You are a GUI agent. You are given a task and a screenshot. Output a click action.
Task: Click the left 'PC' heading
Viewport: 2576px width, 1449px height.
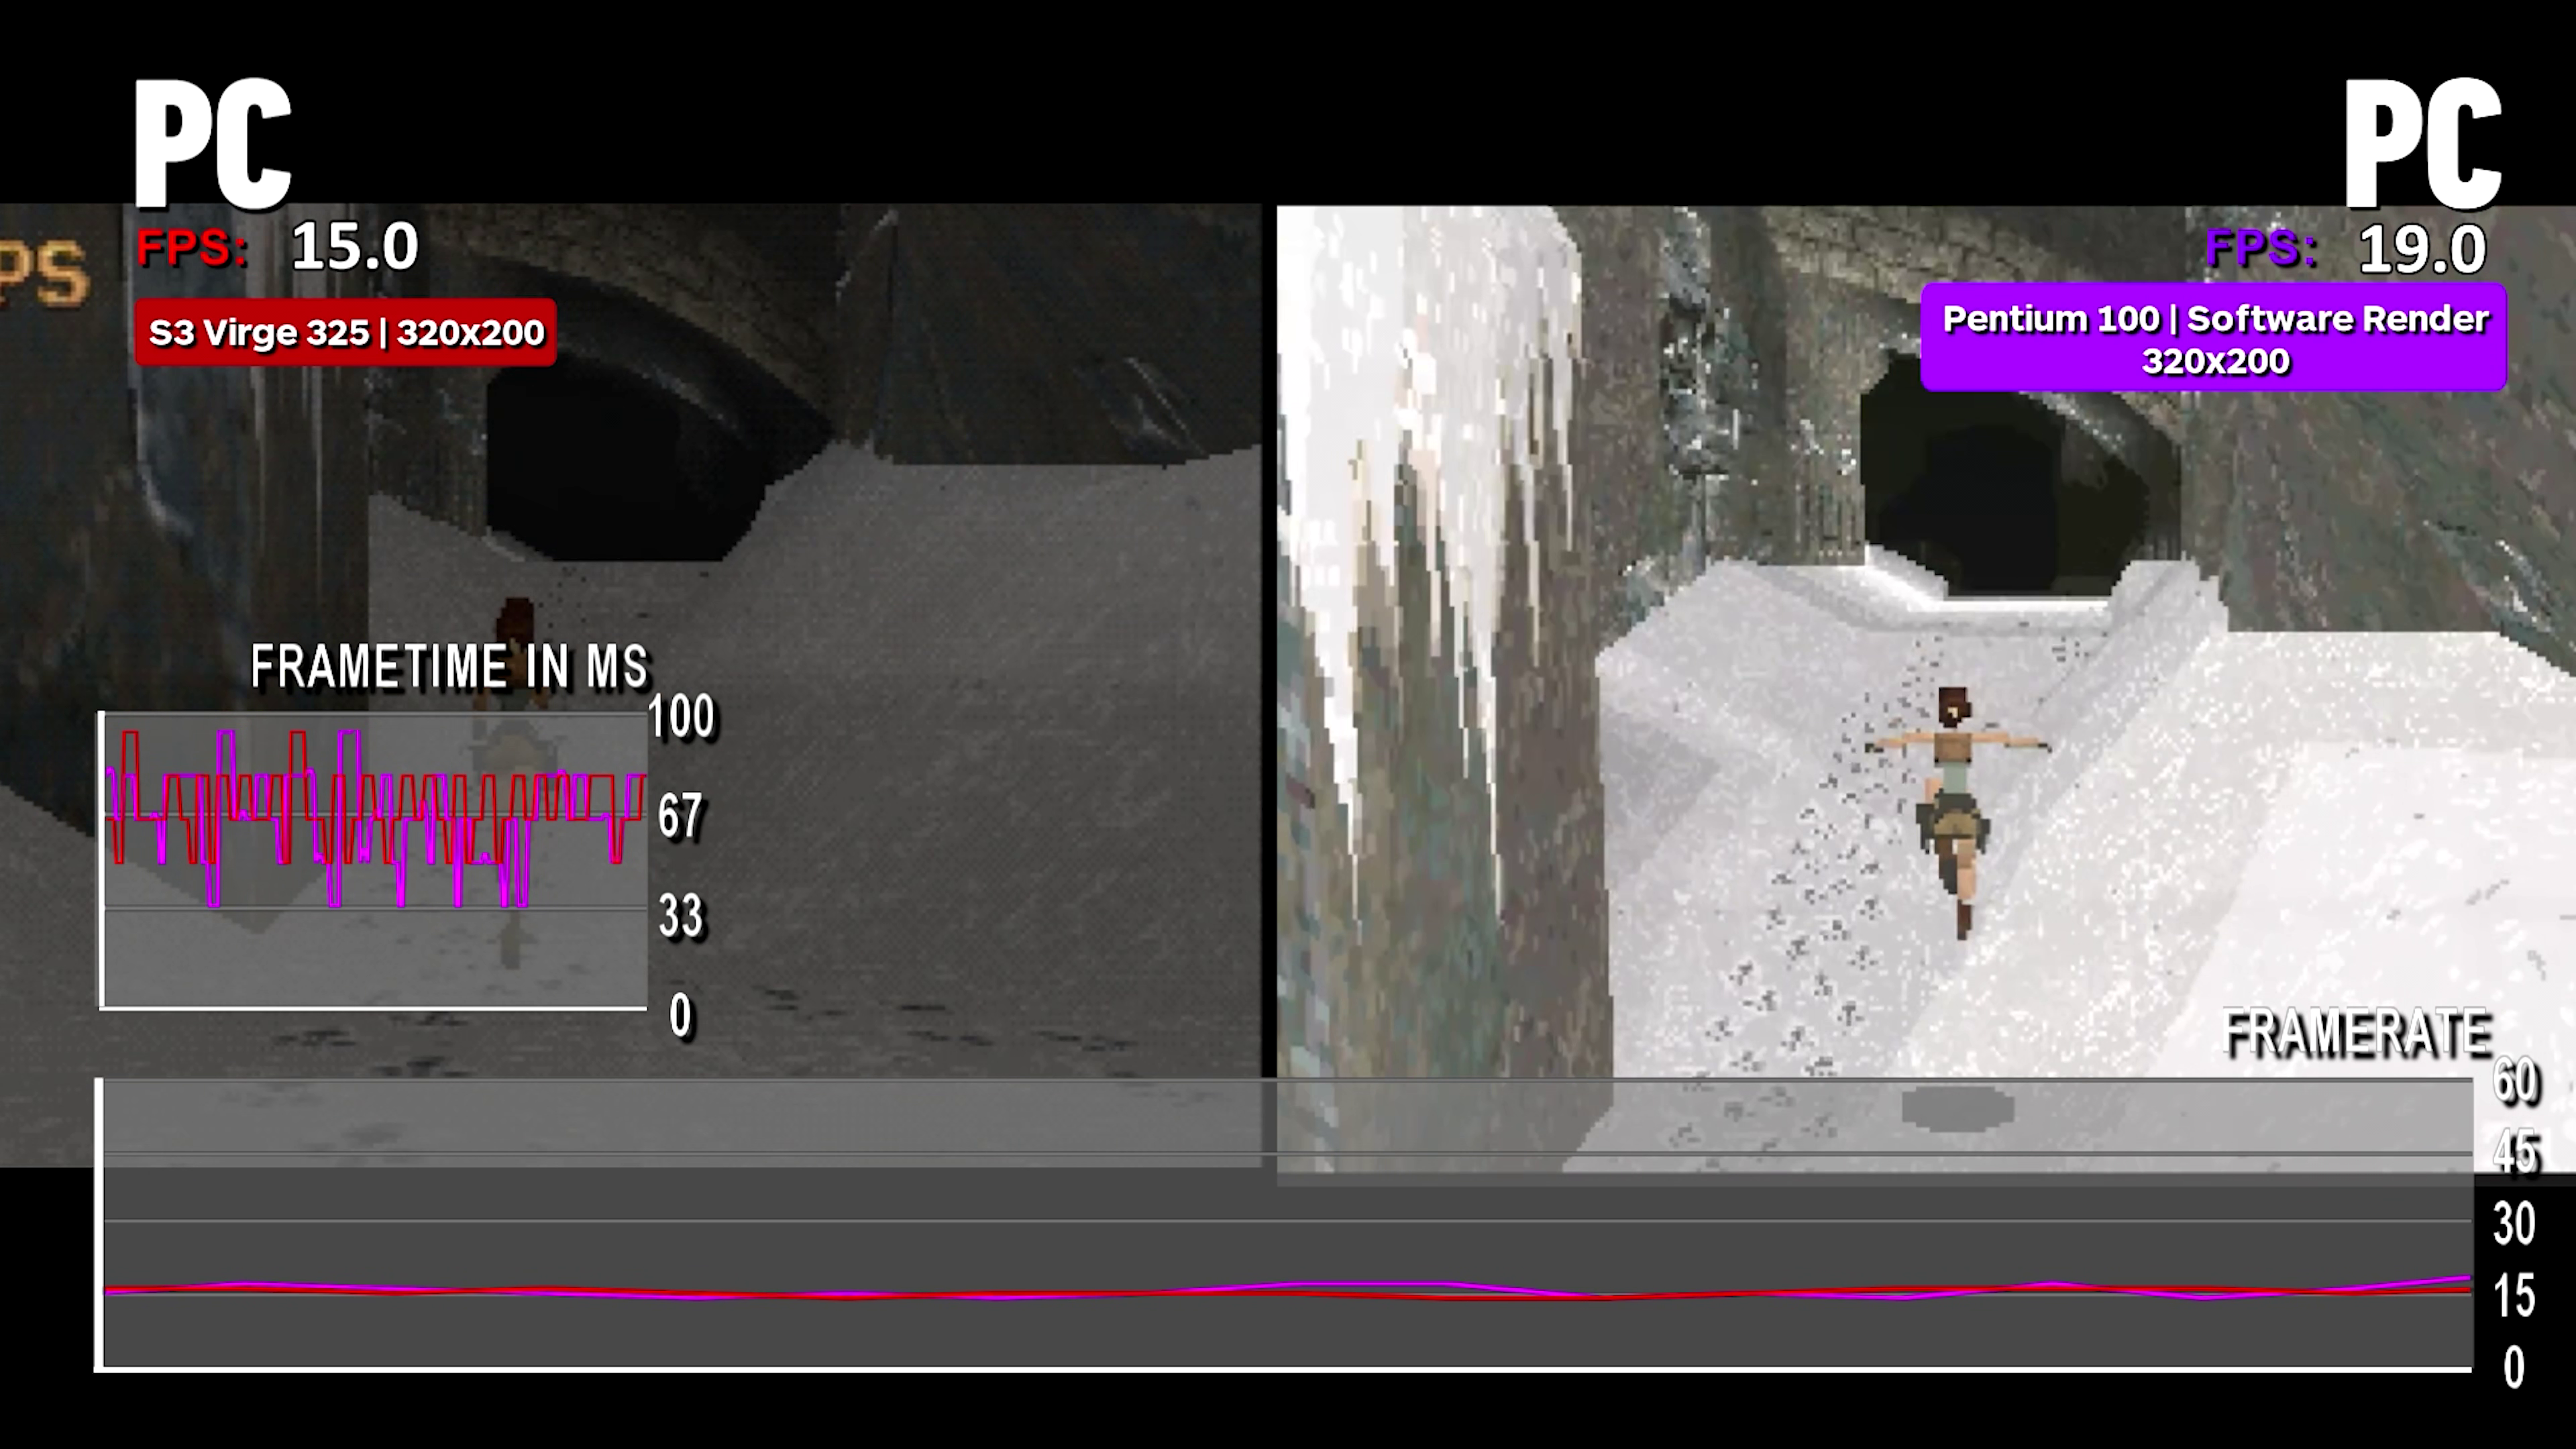[x=213, y=144]
